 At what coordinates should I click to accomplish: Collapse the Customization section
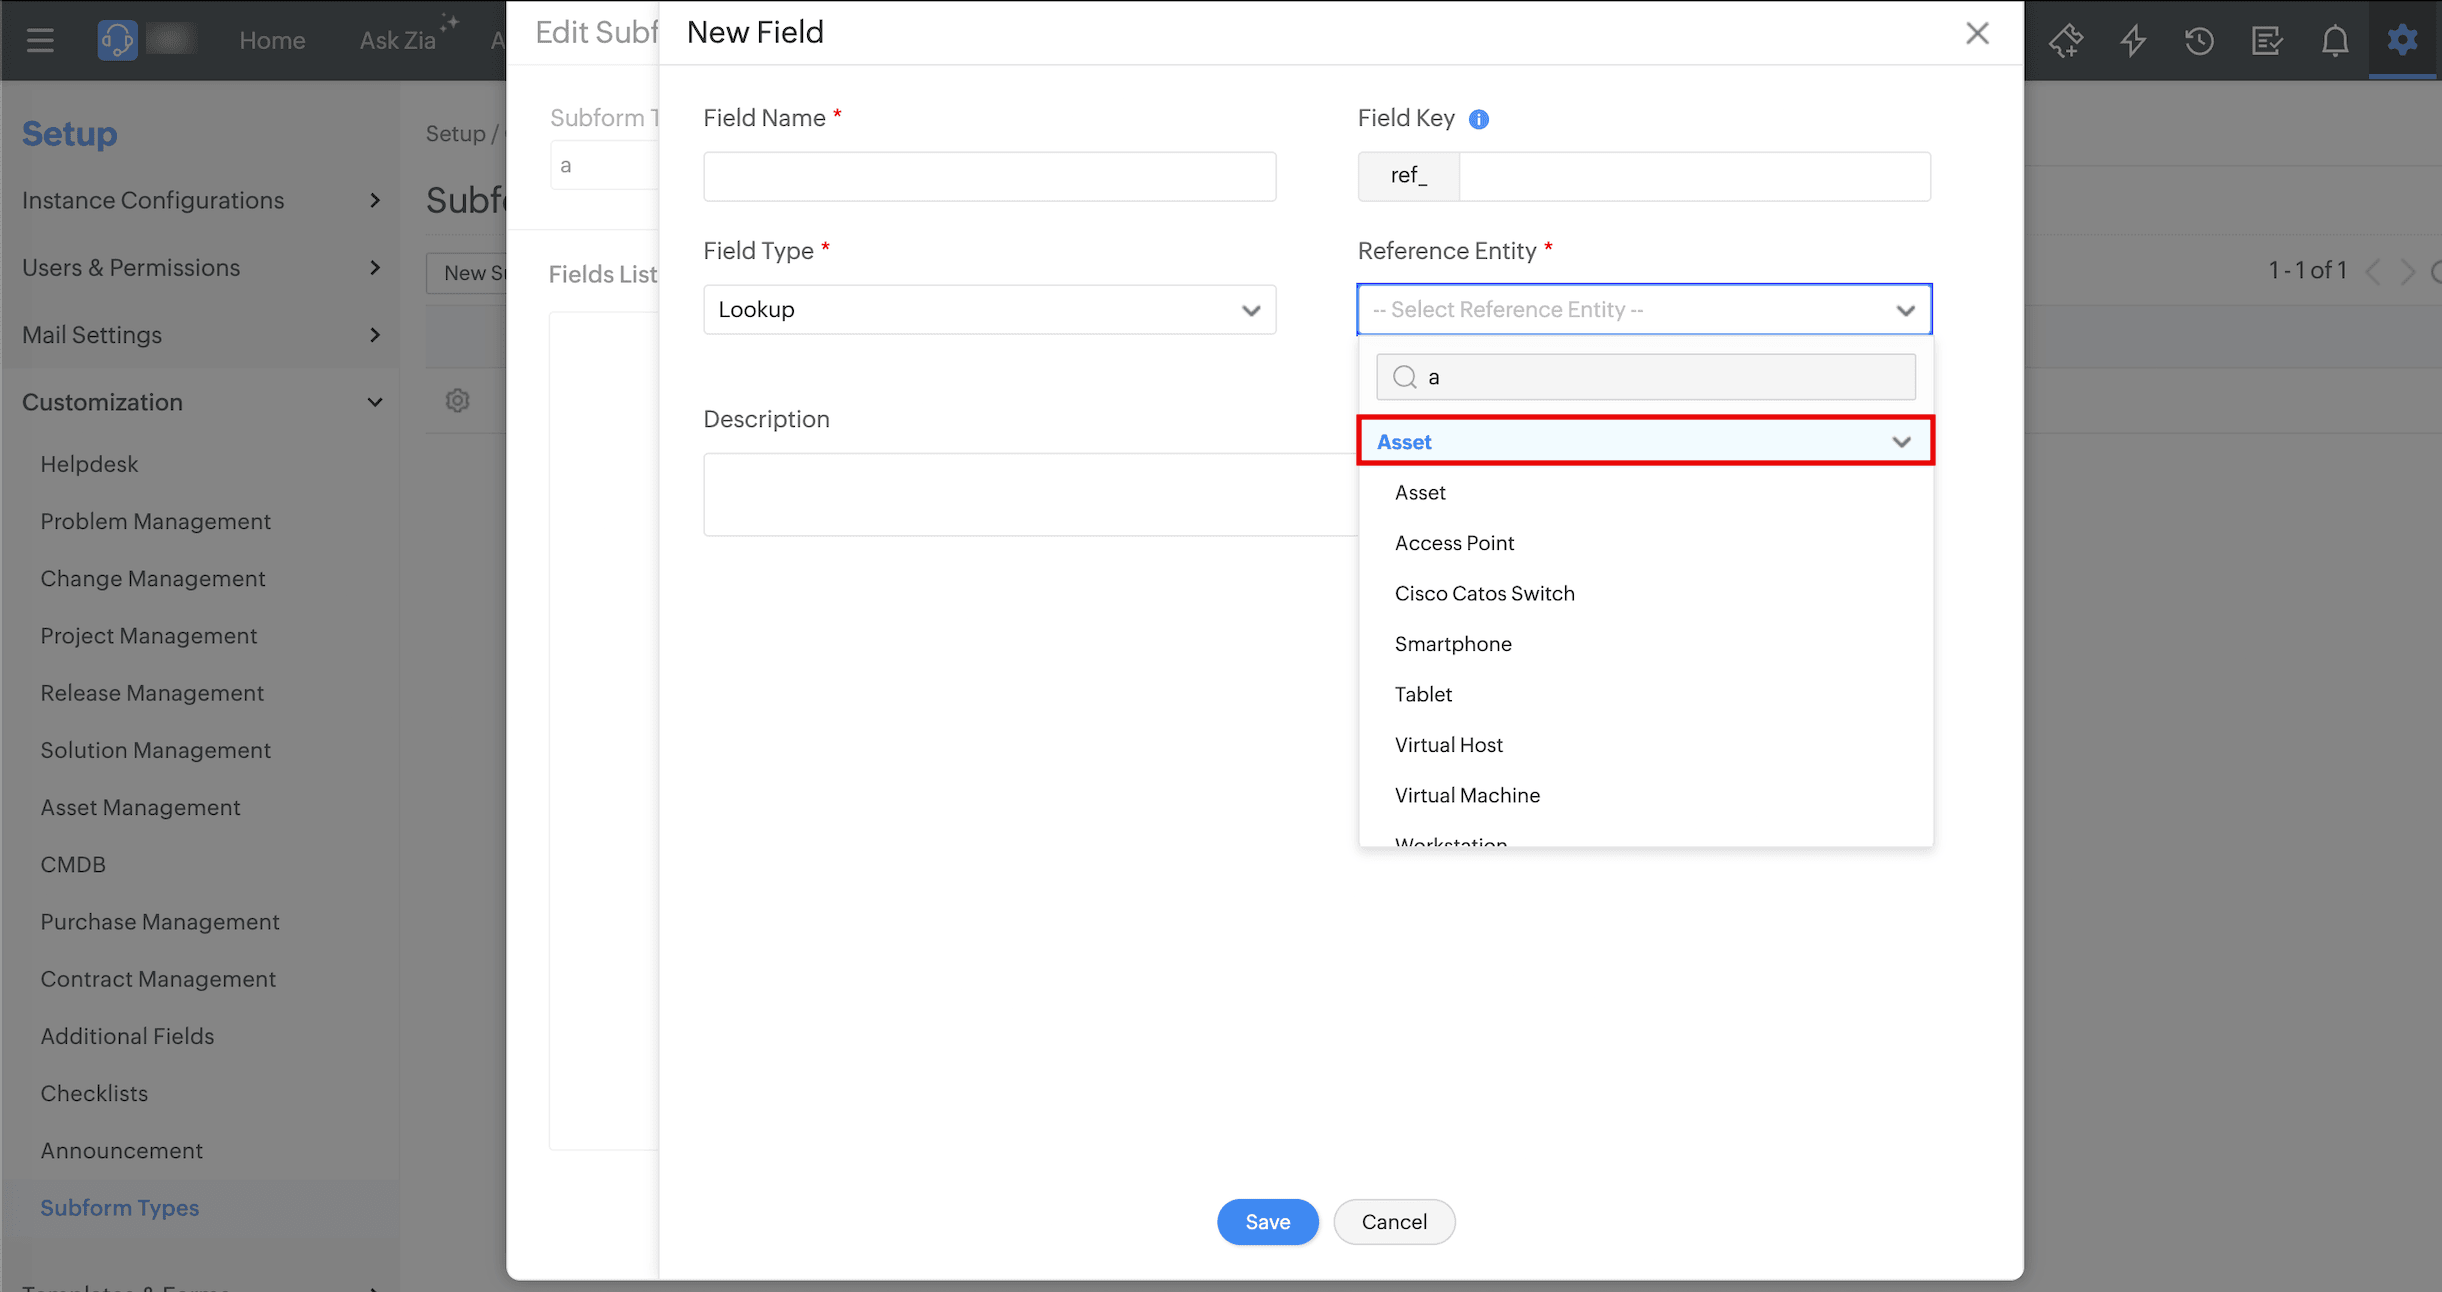pos(200,402)
